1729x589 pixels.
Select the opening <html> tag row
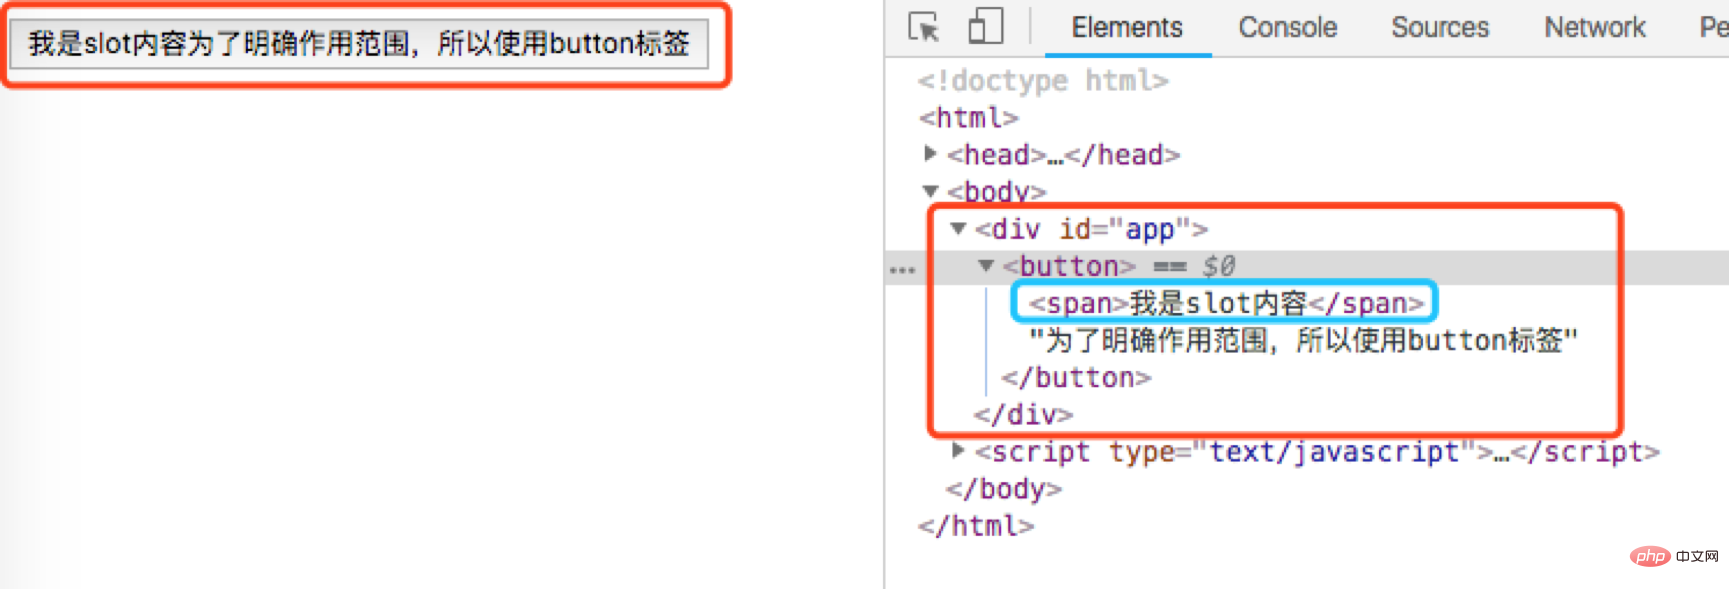tap(968, 117)
